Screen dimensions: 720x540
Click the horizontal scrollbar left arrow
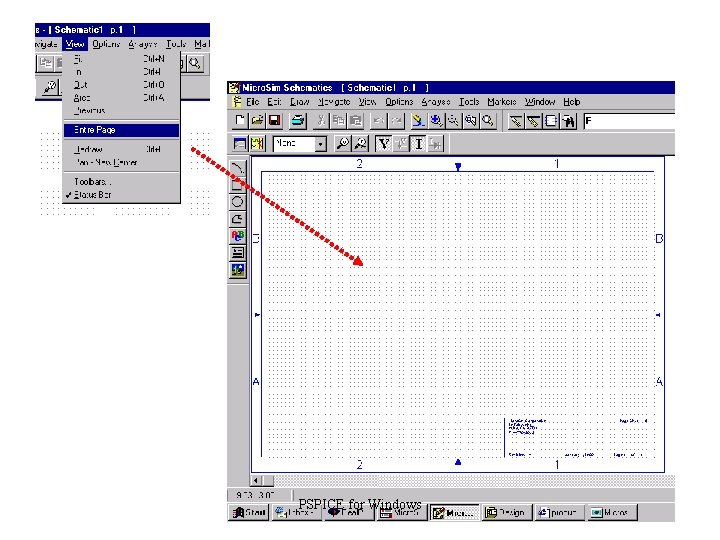point(256,480)
